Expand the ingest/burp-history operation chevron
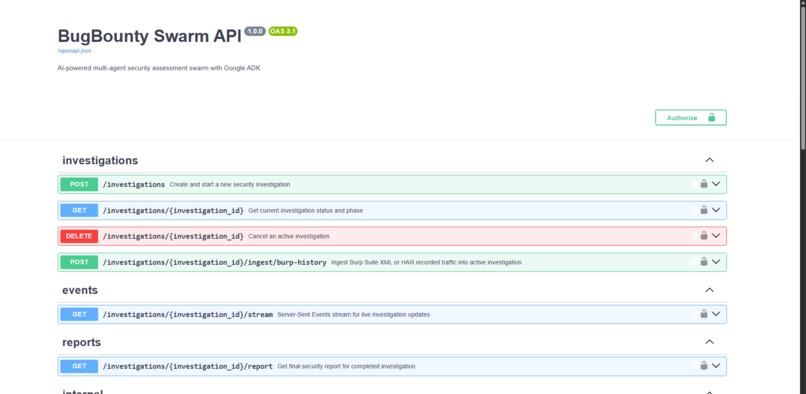 [x=716, y=262]
